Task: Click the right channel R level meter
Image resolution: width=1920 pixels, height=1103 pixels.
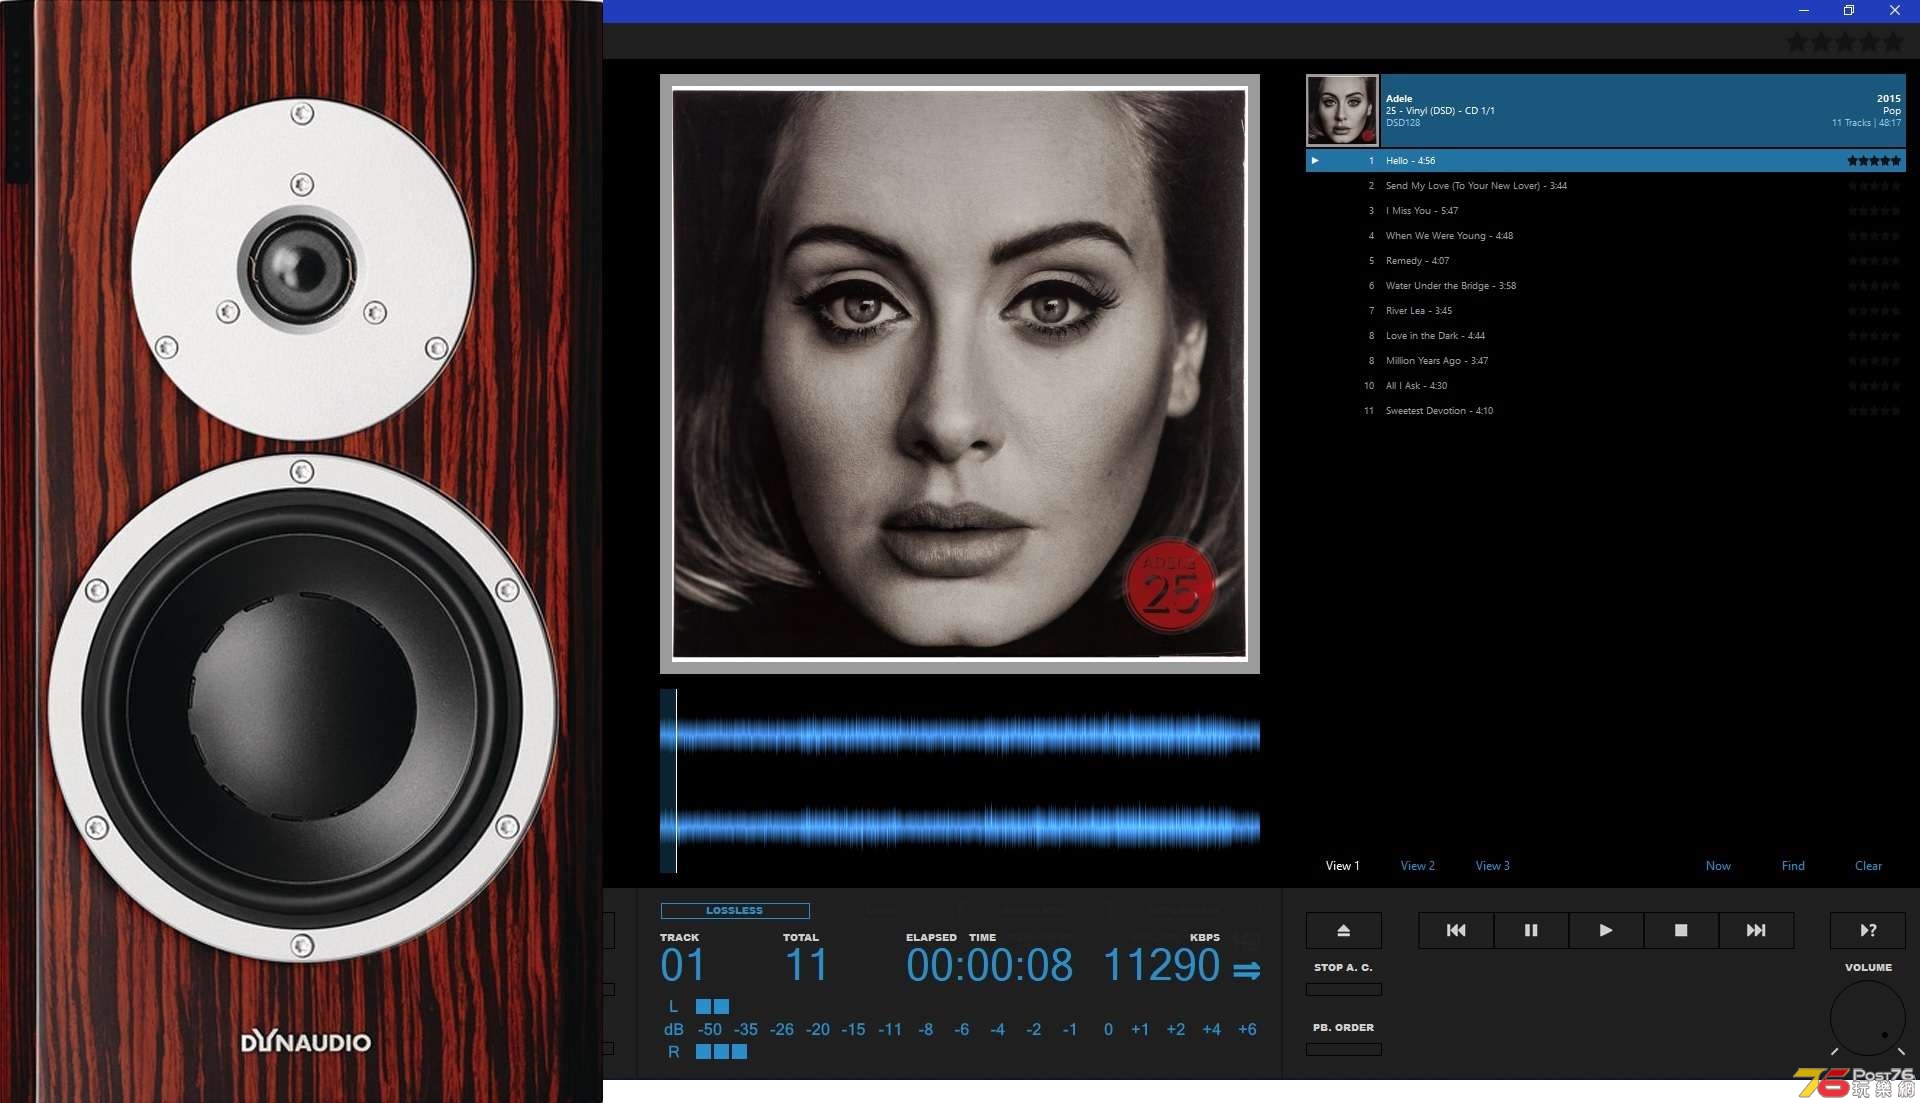Action: pyautogui.click(x=721, y=1052)
